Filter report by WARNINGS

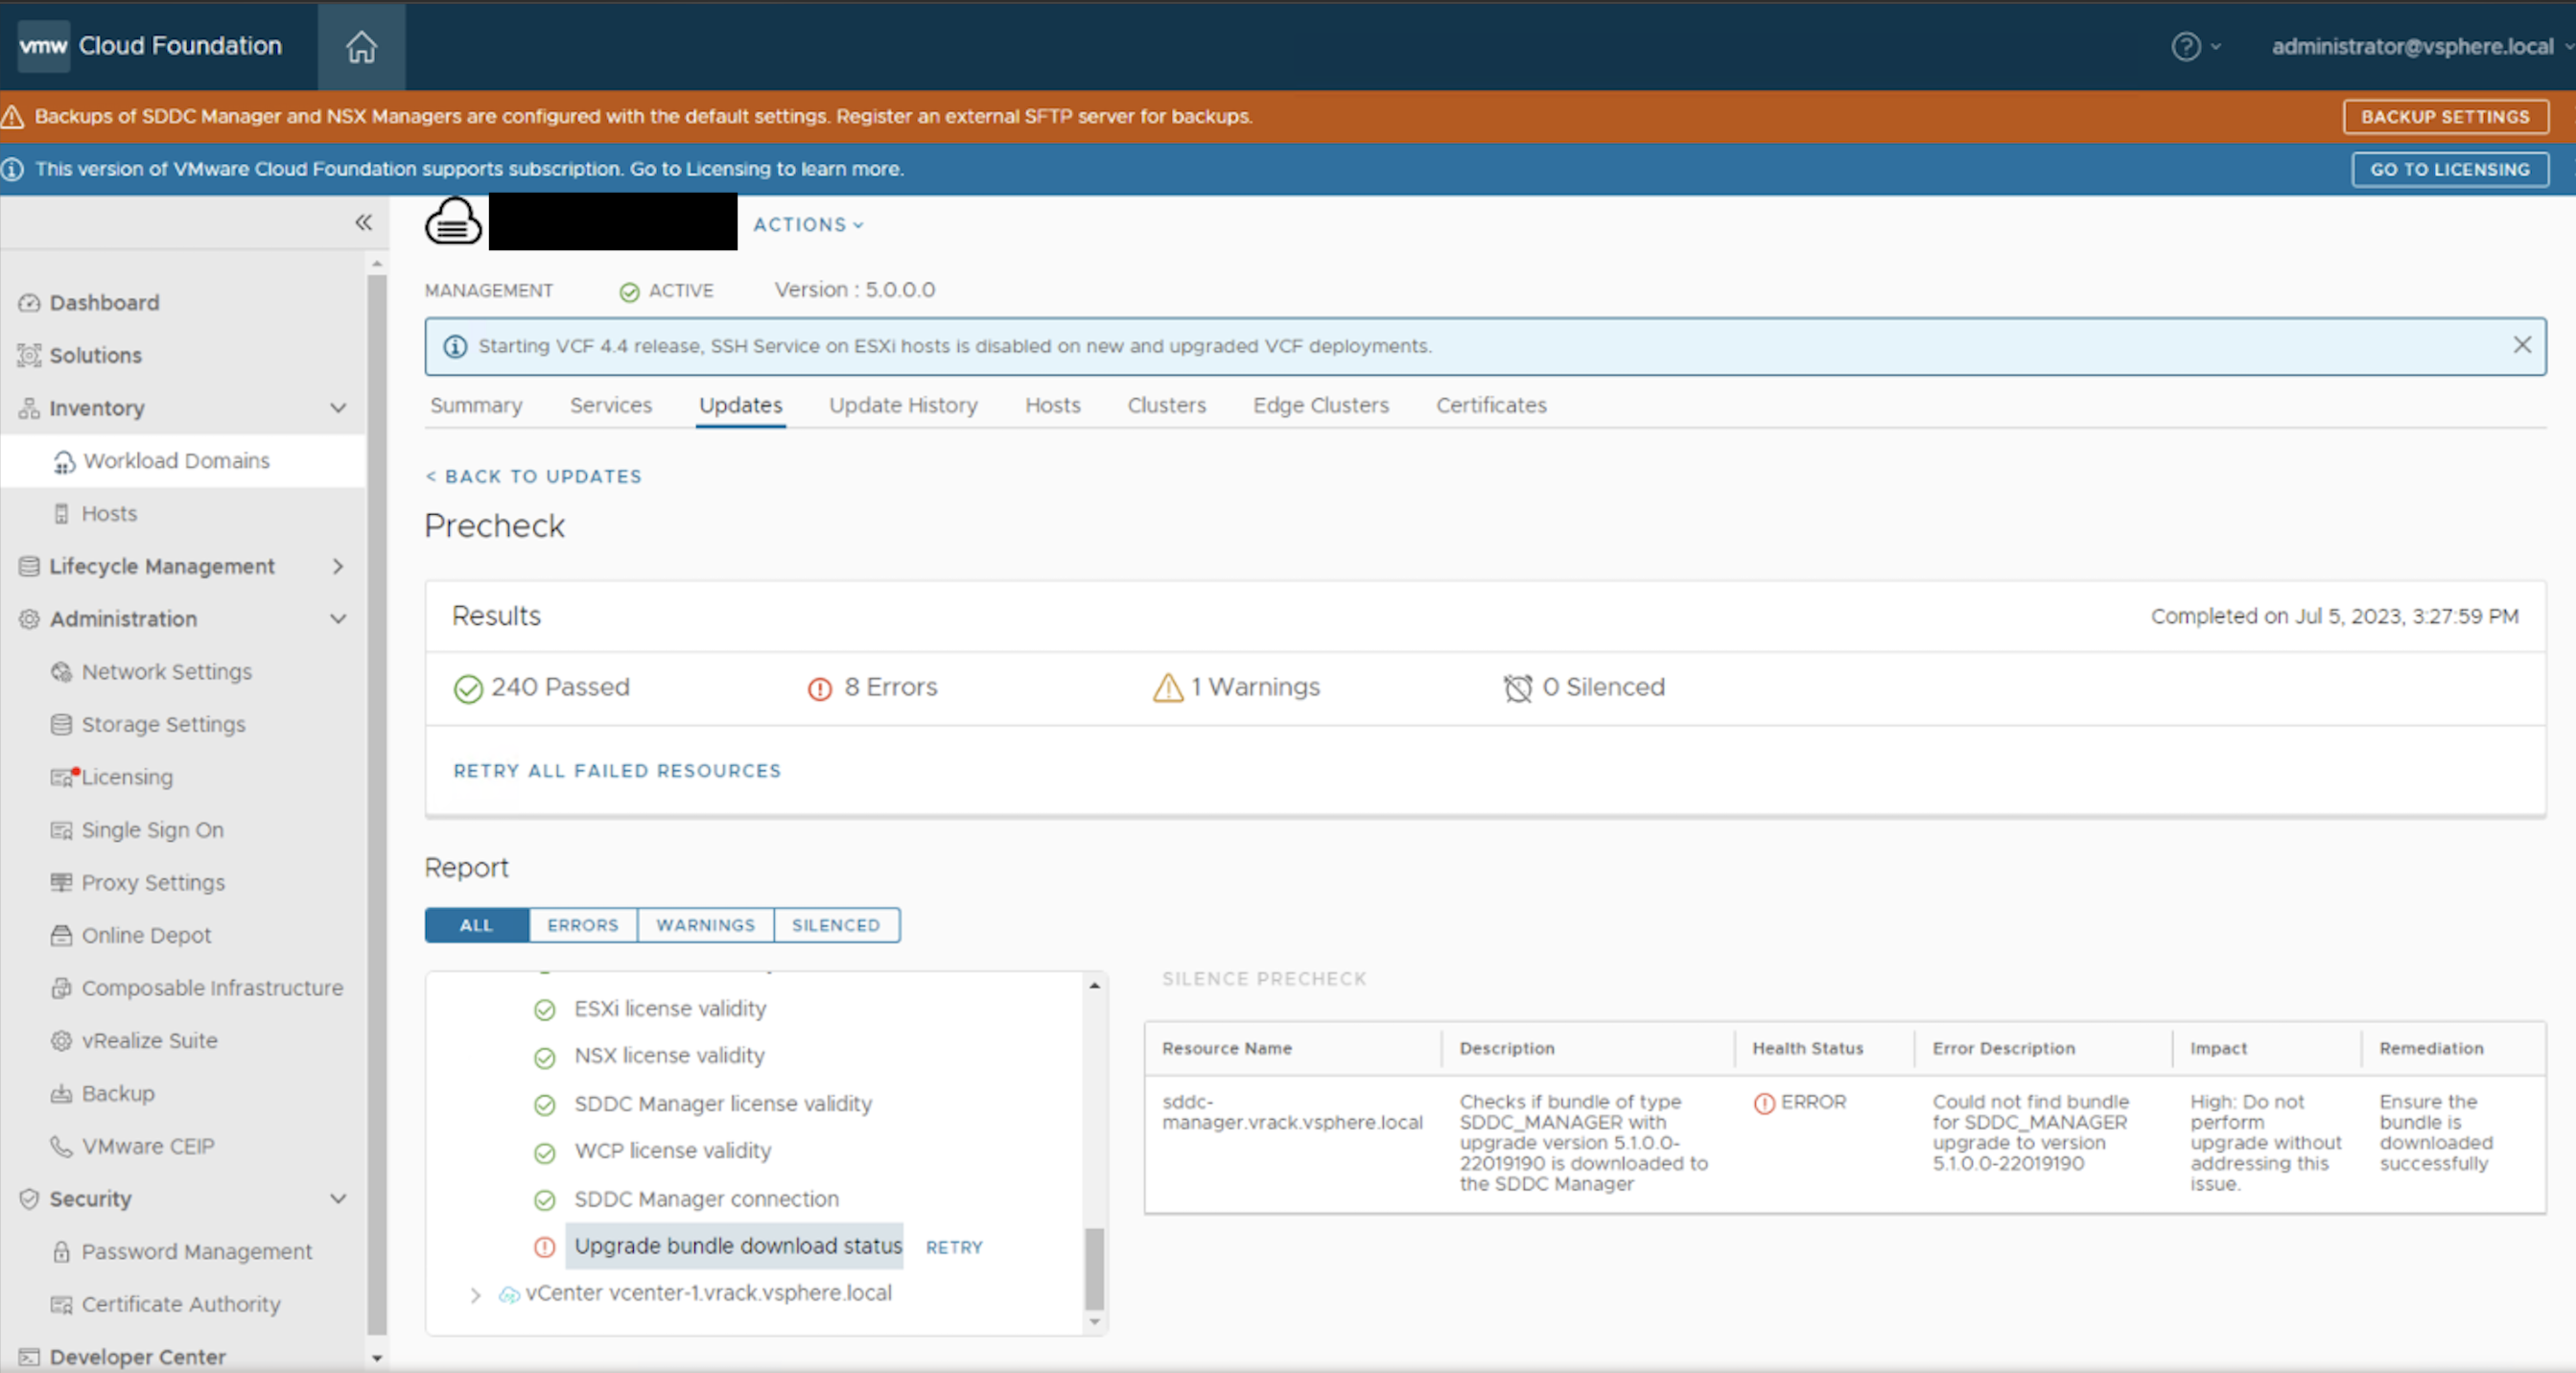(x=705, y=925)
